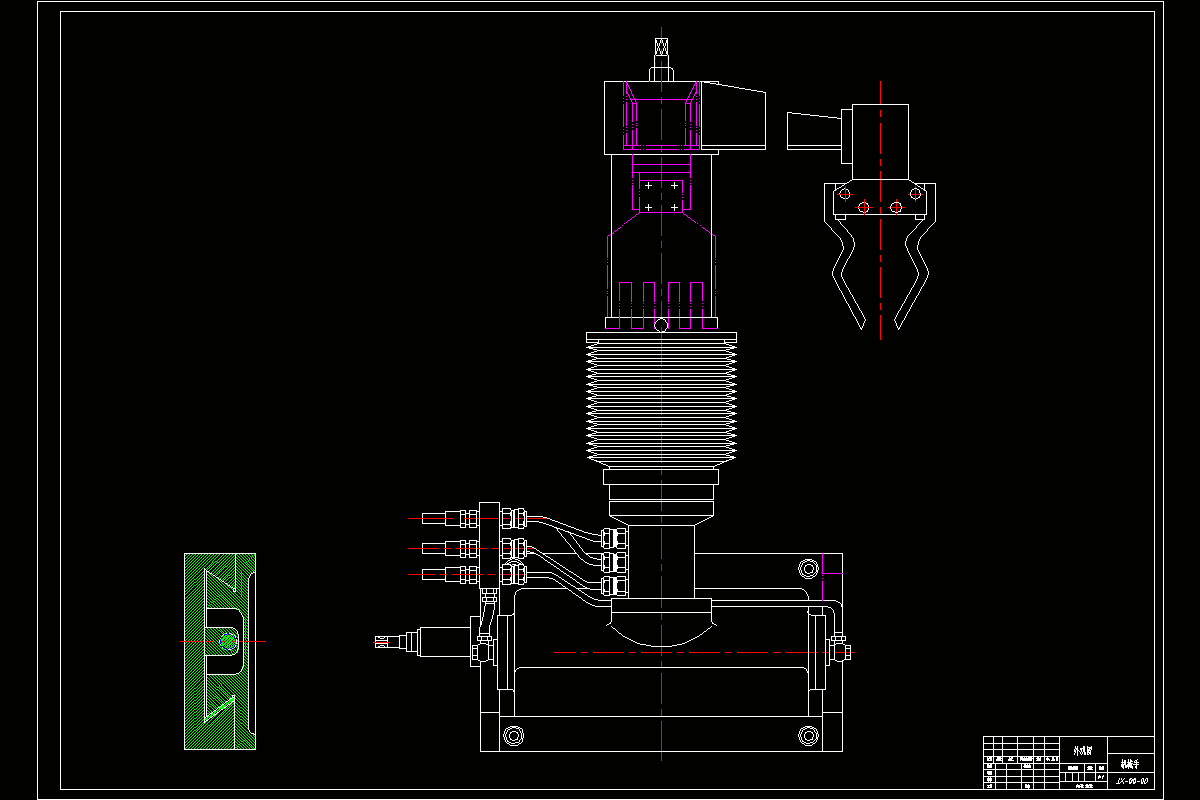Select the lowest of three hose connectors
Viewport: 1200px width, 800px height.
coord(451,574)
